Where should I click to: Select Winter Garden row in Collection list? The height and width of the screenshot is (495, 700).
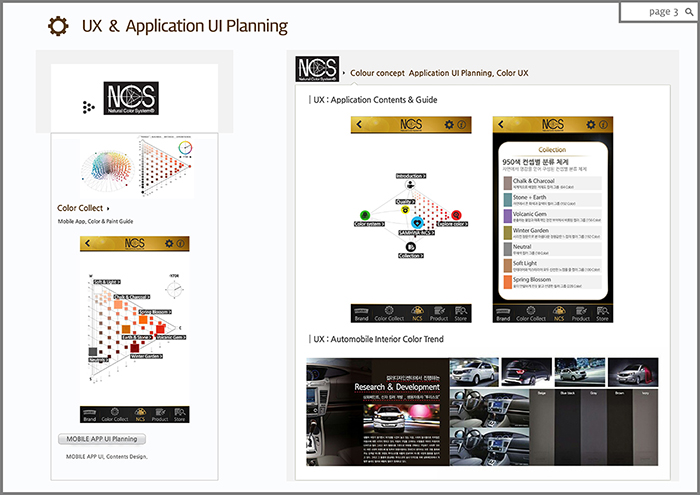pyautogui.click(x=553, y=233)
